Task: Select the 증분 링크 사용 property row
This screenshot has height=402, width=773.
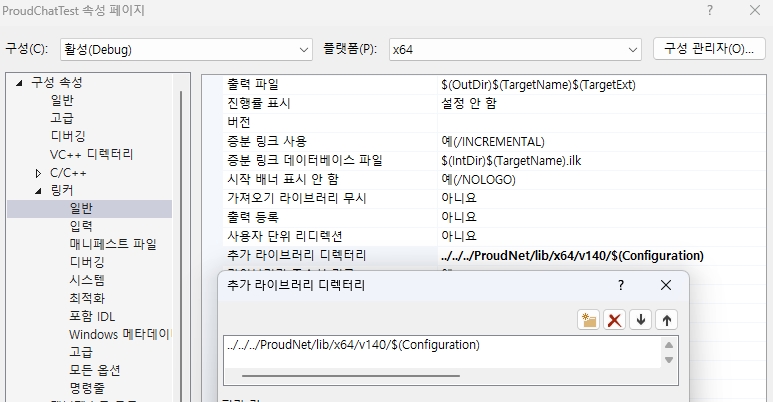Action: [x=284, y=141]
